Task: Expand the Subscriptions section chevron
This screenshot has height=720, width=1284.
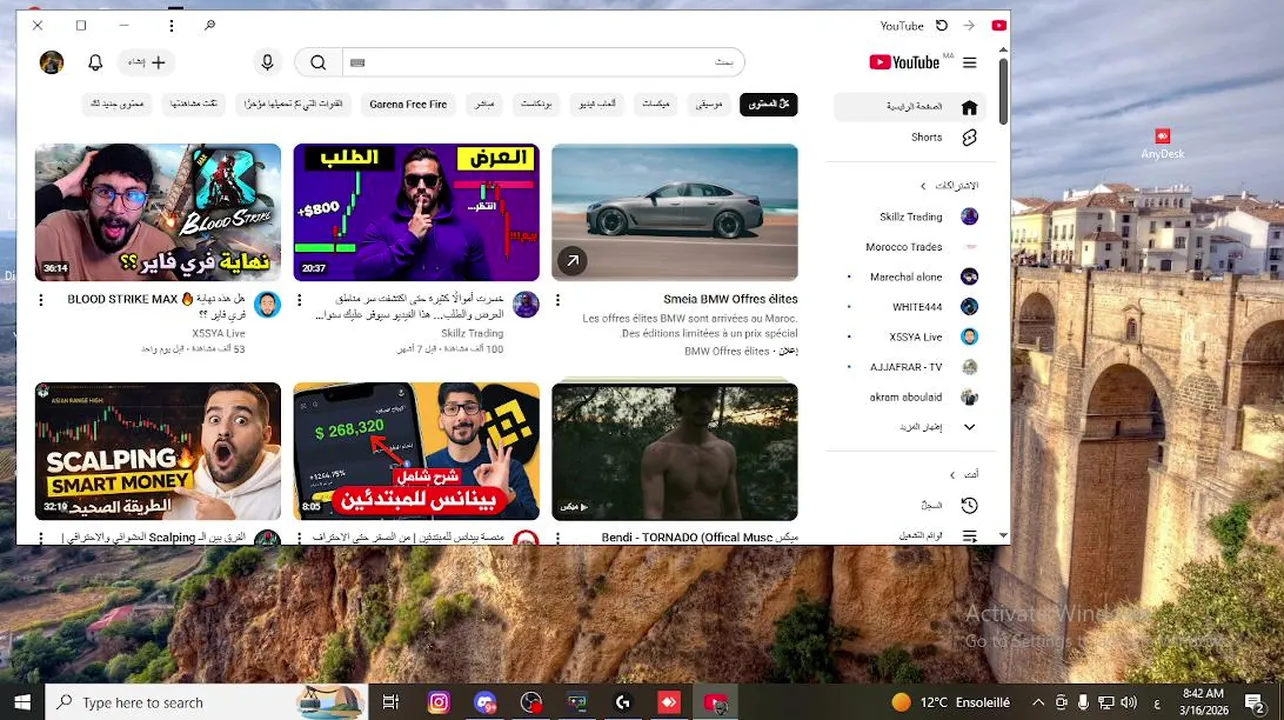Action: pyautogui.click(x=924, y=186)
